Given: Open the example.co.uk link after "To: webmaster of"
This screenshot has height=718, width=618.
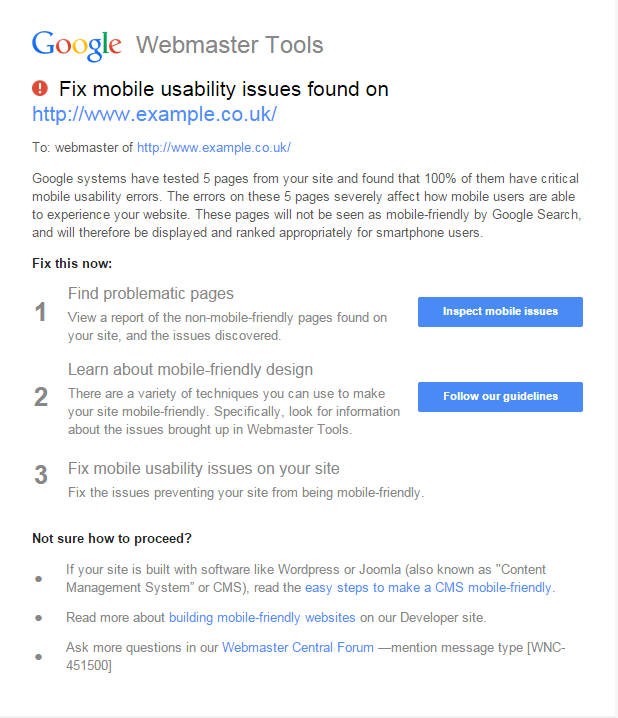Looking at the screenshot, I should click(214, 147).
